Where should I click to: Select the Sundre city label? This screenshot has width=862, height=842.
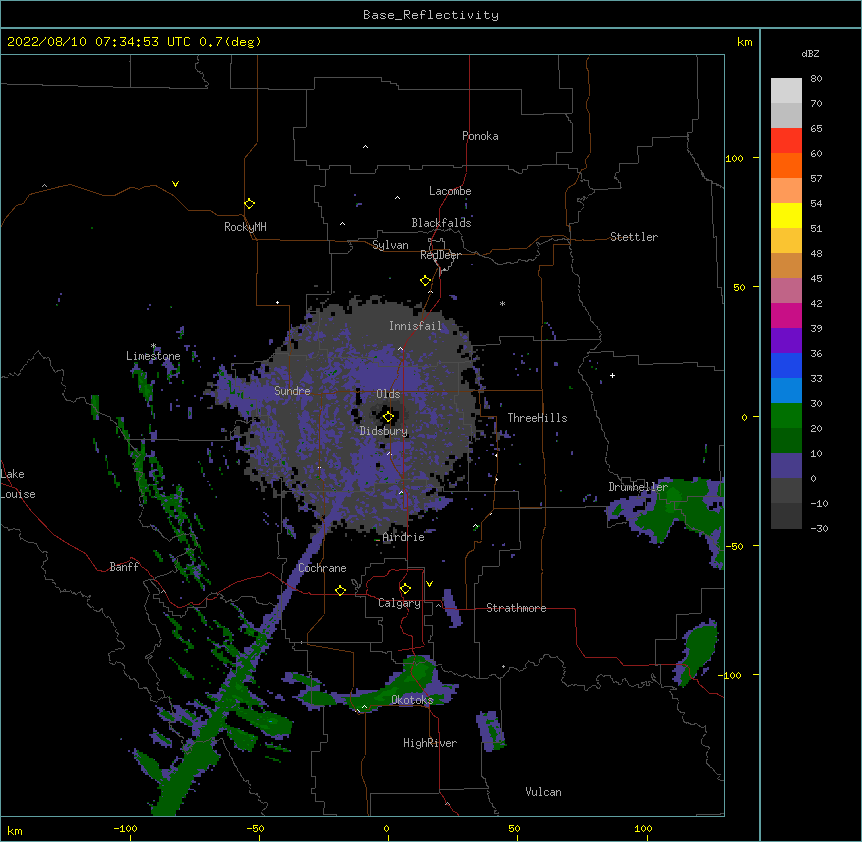point(292,391)
